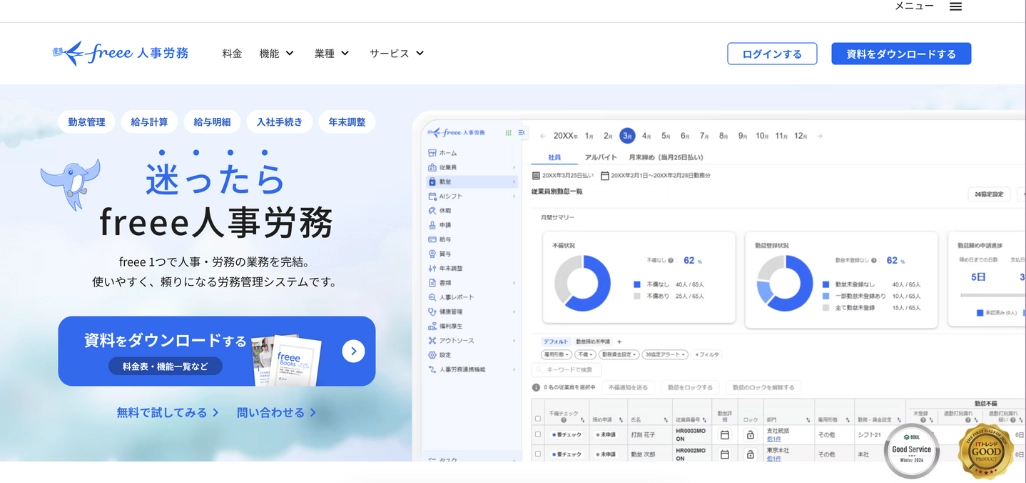
Task: Open the 賞与 sidebar icon
Action: pos(432,254)
